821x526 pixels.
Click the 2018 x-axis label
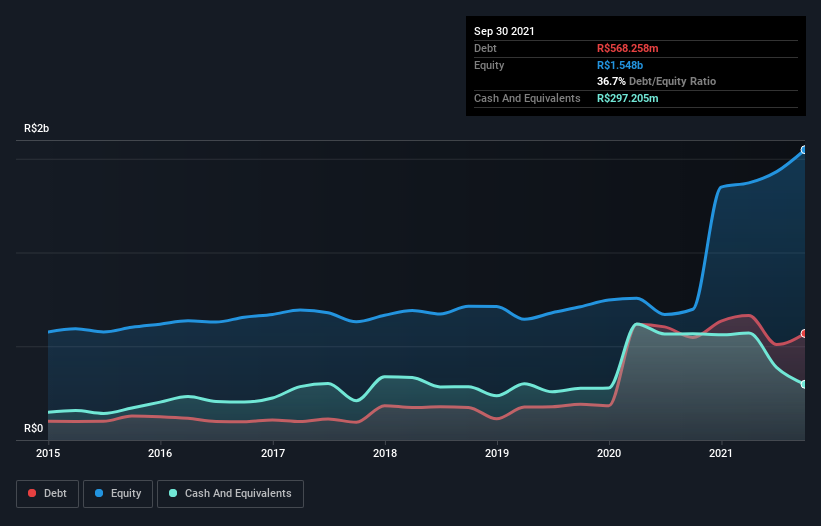[385, 453]
